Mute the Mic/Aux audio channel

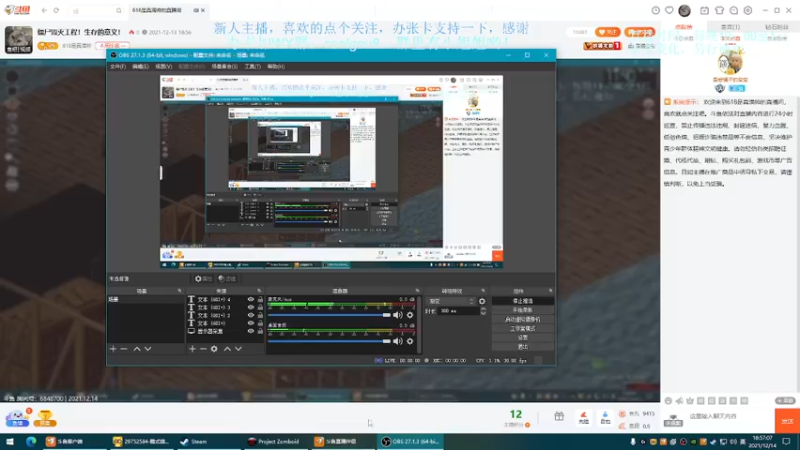pyautogui.click(x=398, y=315)
